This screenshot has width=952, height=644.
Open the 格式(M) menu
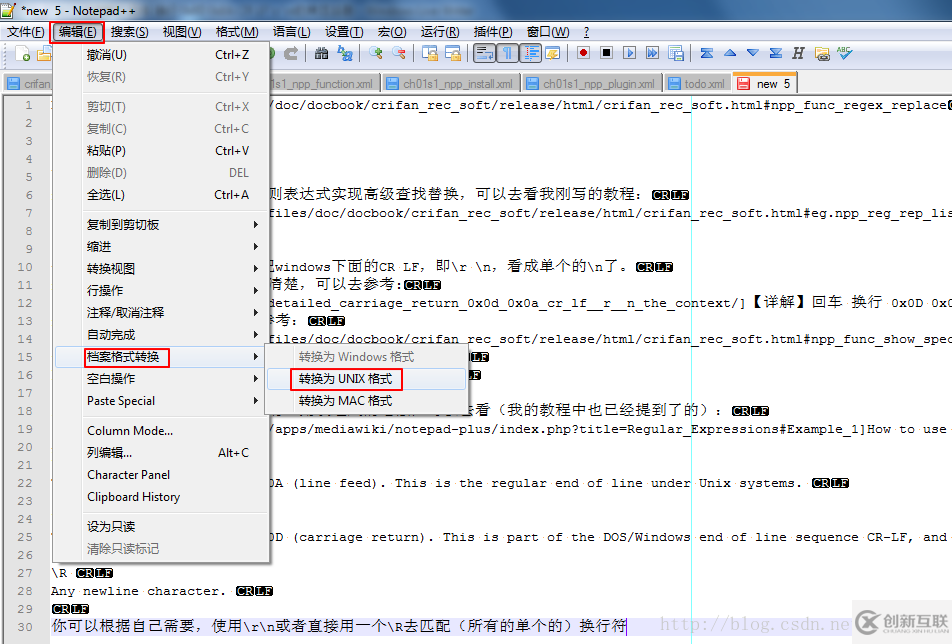click(237, 32)
